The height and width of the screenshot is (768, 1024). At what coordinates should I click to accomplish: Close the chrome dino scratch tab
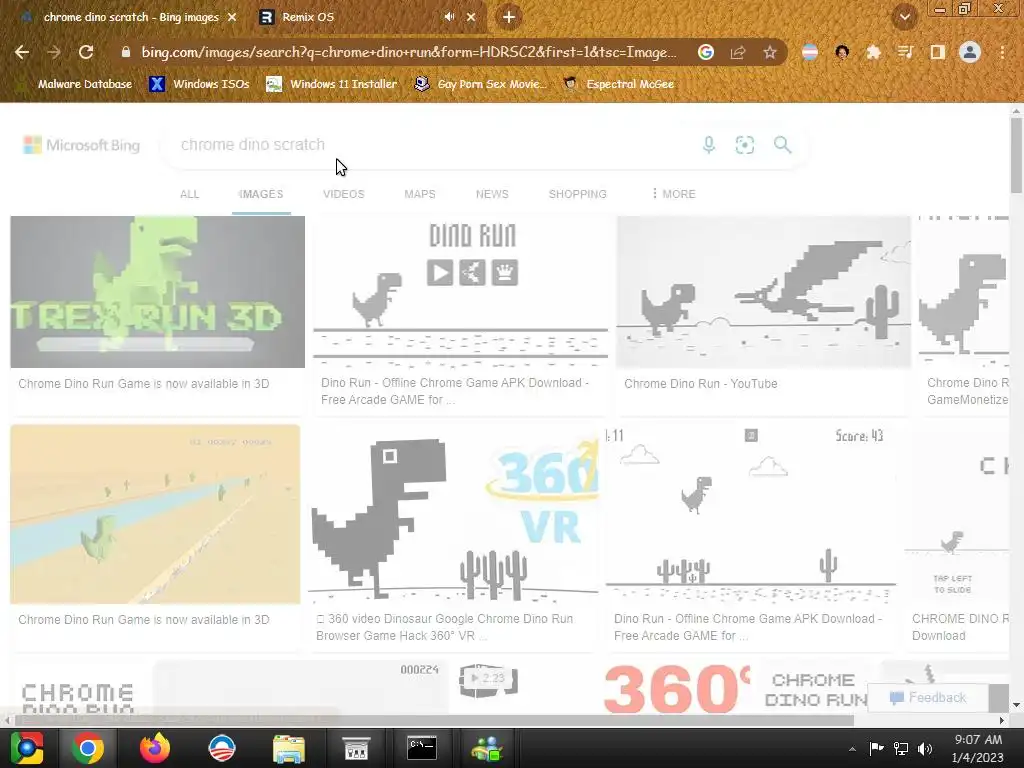click(232, 17)
